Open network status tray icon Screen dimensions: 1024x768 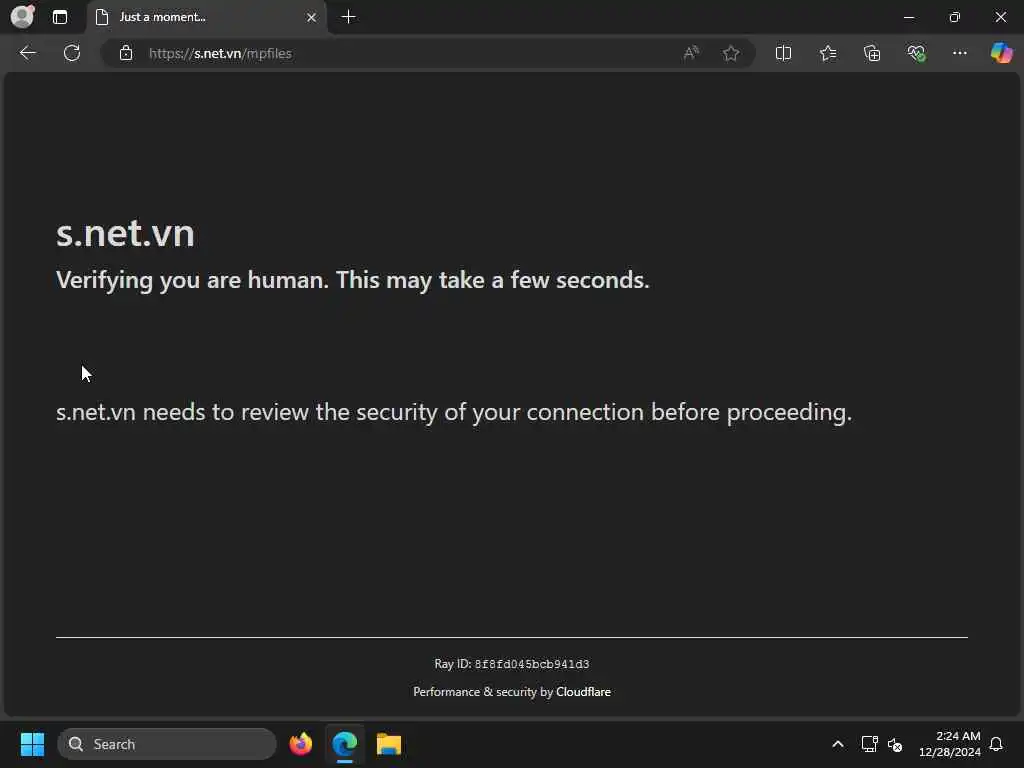[x=869, y=744]
